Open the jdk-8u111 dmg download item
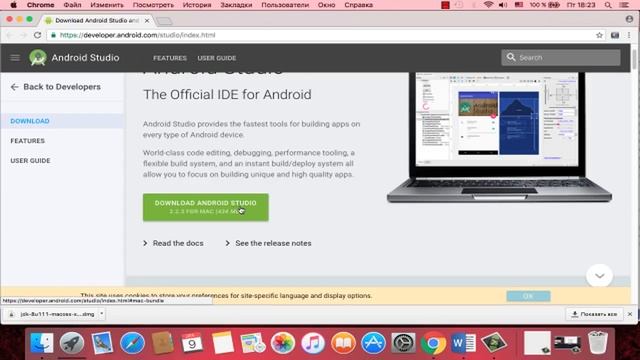The height and width of the screenshot is (360, 640). [x=53, y=314]
